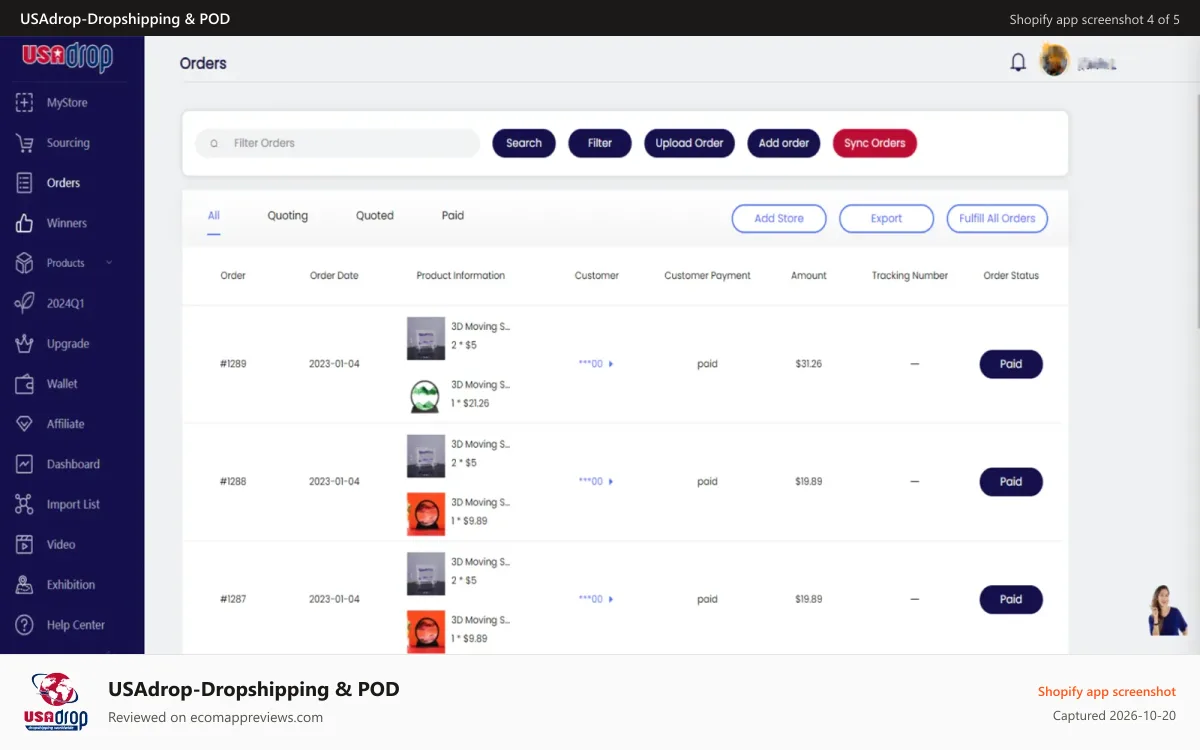Click the Paid status button for order #1288
1200x750 pixels.
(1011, 482)
